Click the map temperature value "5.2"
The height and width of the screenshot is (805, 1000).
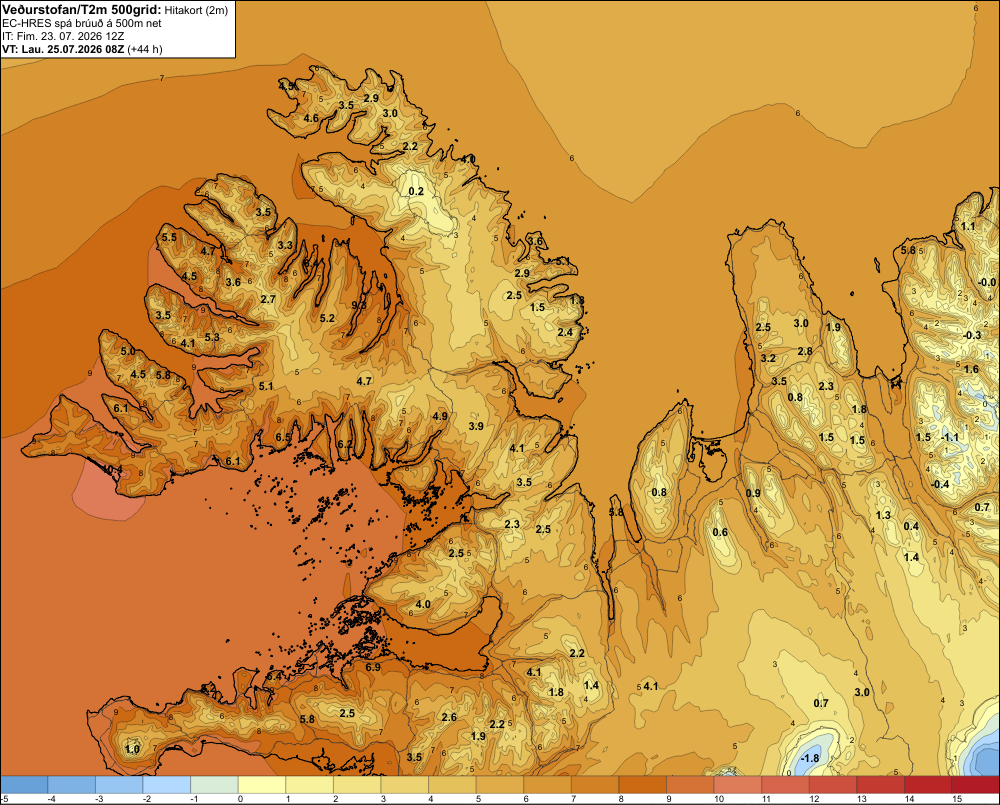coord(327,318)
